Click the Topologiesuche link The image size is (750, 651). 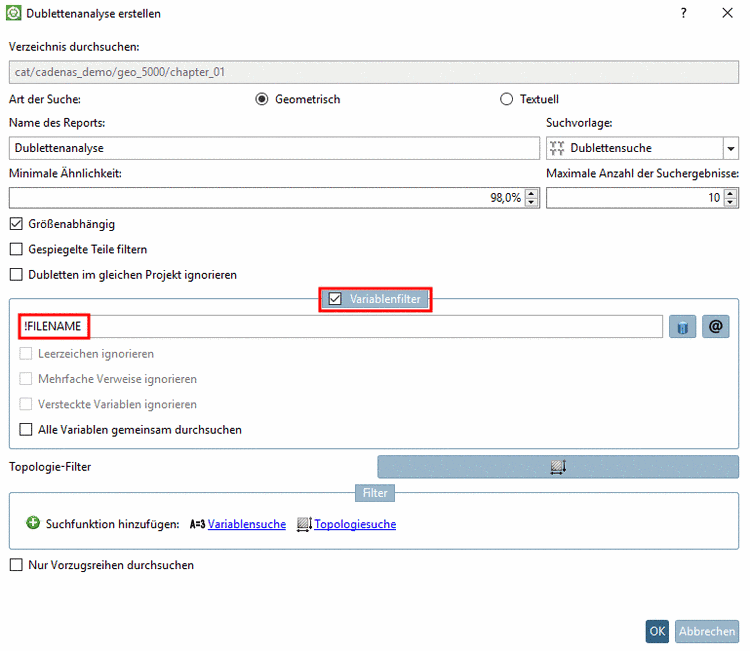(x=355, y=524)
